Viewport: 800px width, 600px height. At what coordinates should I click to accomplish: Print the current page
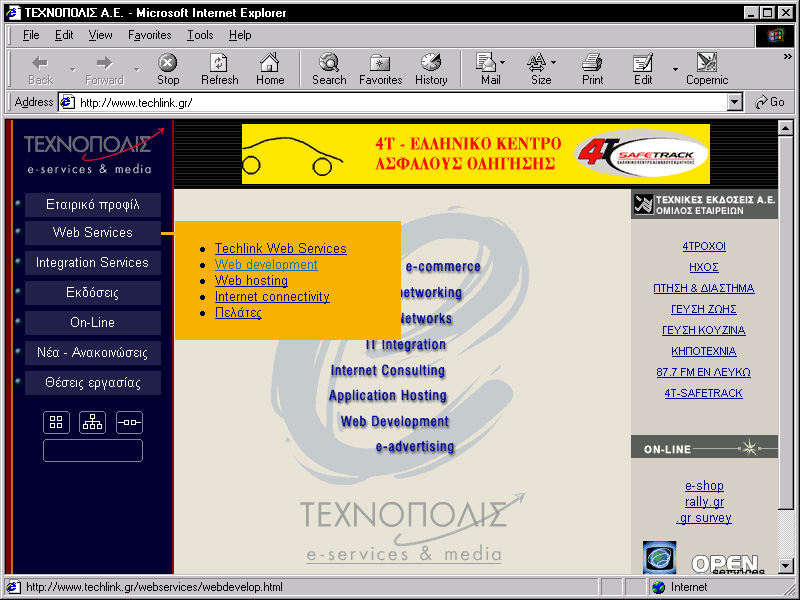click(592, 70)
